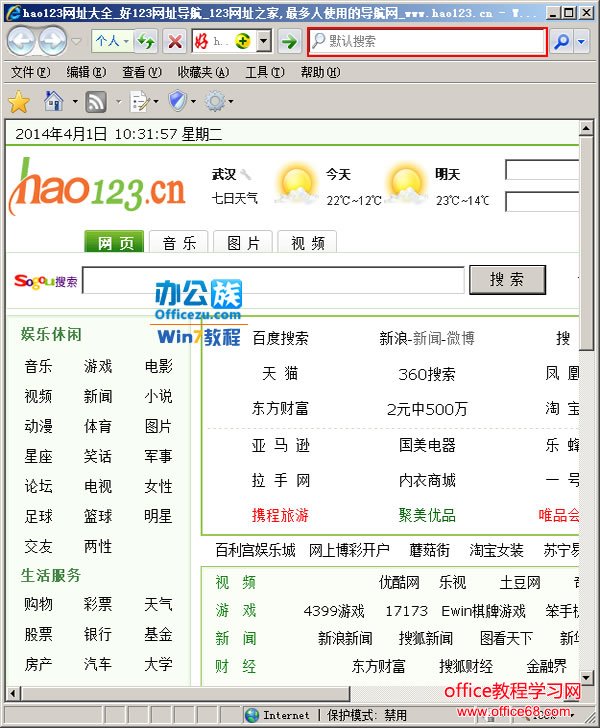
Task: Click tomorrow's sunny weather icon
Action: point(406,184)
